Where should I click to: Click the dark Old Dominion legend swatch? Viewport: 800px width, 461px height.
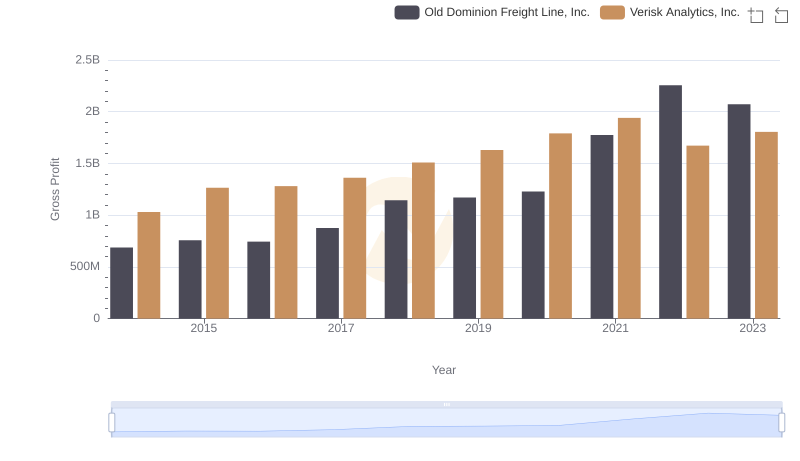click(407, 12)
